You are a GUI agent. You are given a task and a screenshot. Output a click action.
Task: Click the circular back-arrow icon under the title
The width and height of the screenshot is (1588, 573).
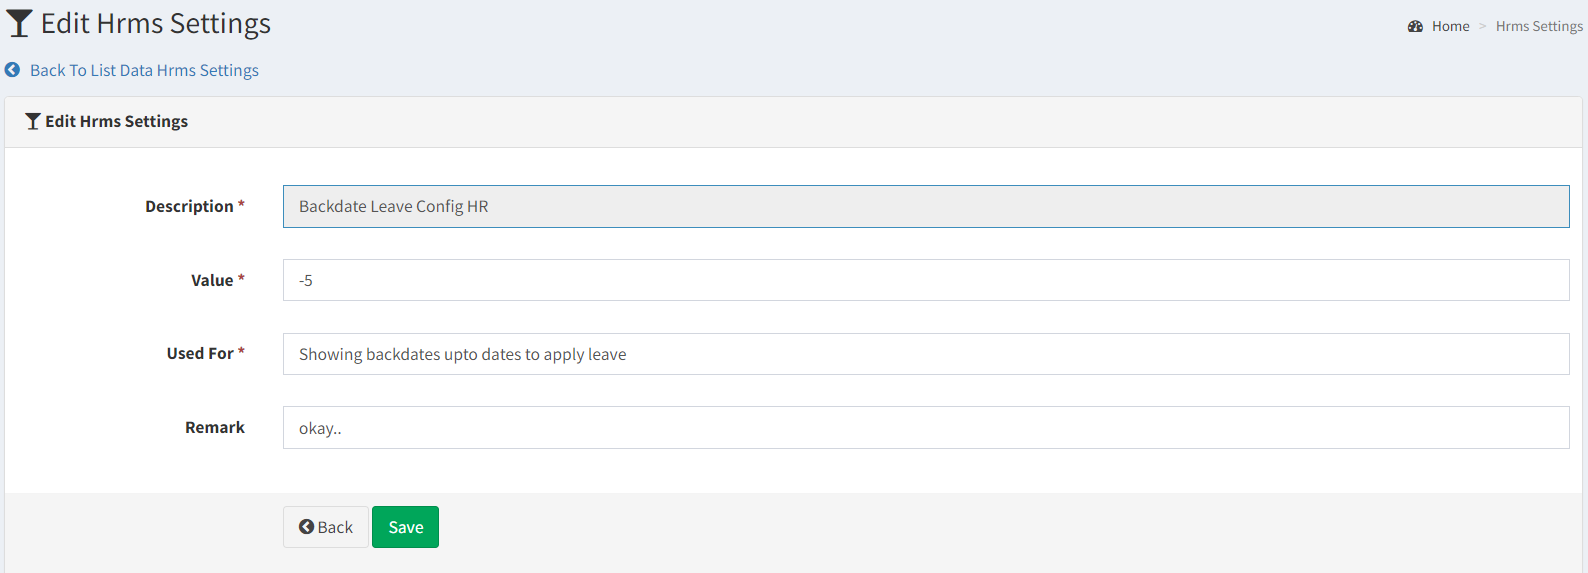[12, 70]
